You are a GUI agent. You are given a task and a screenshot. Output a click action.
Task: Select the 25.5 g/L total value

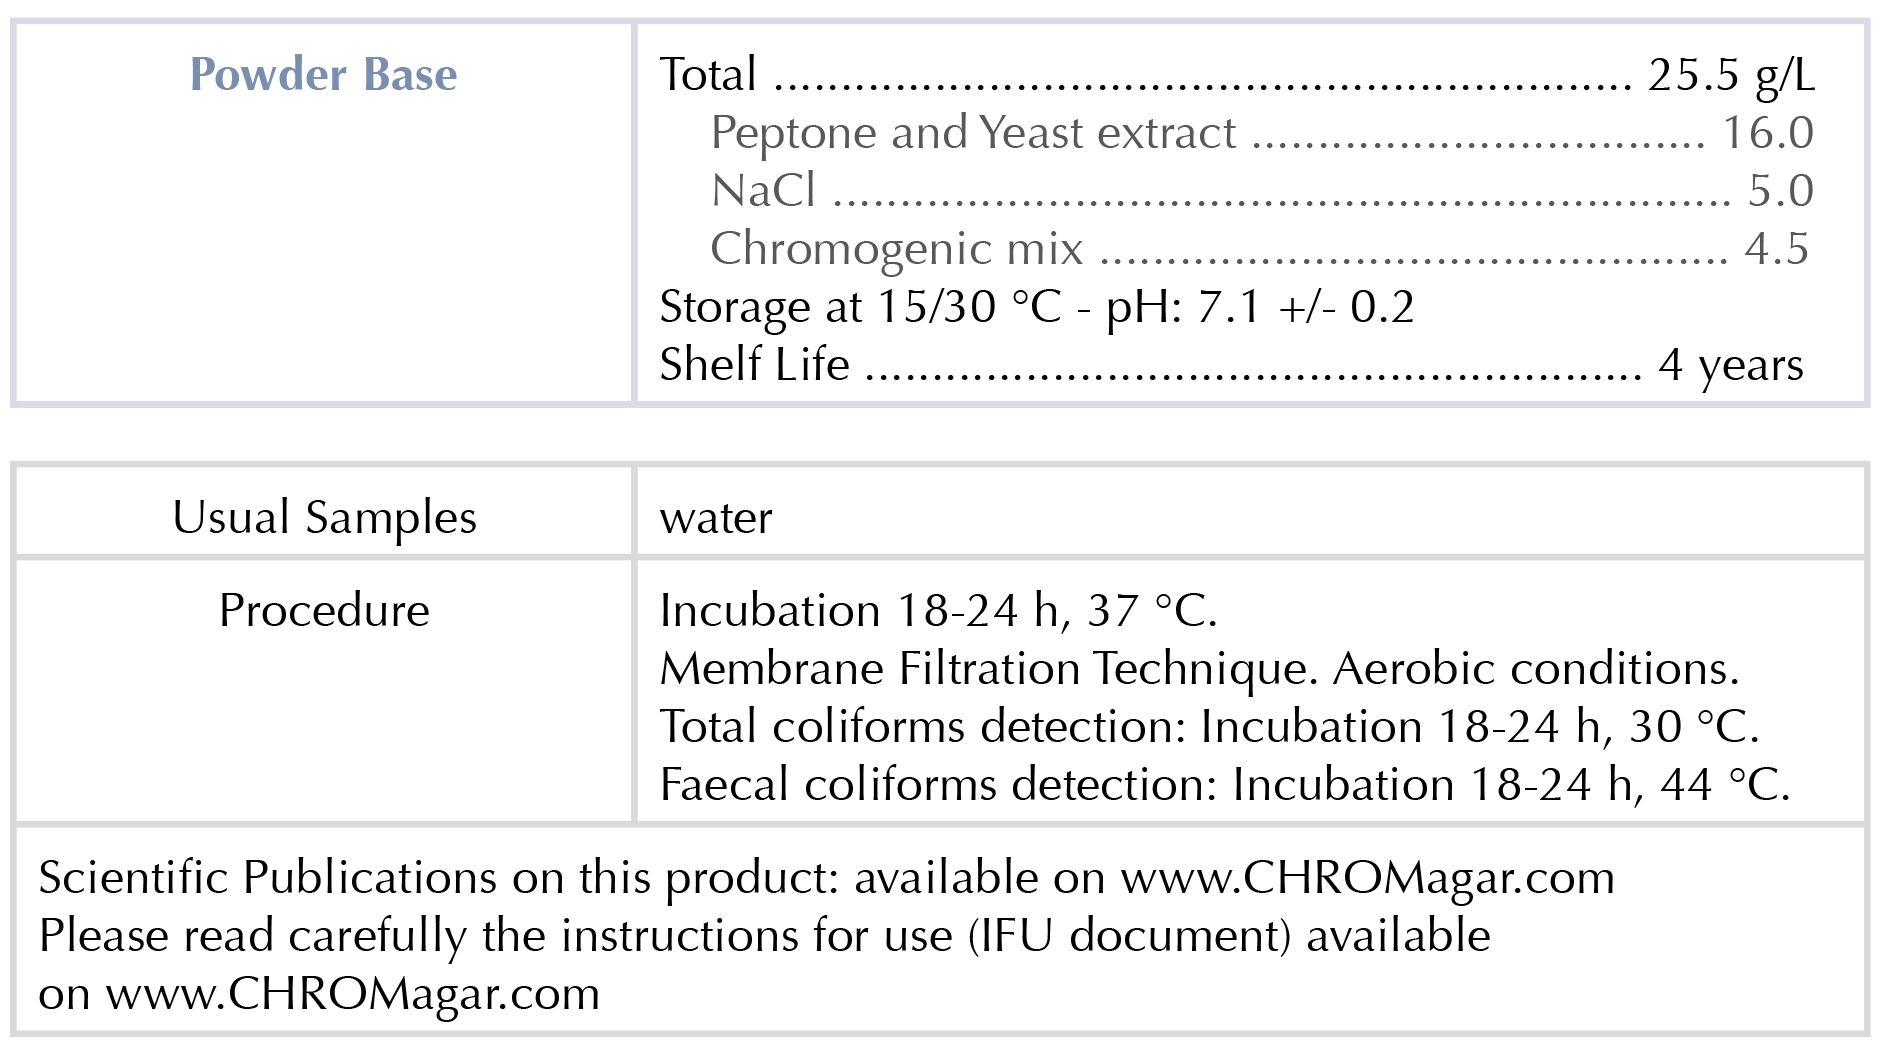click(1731, 75)
